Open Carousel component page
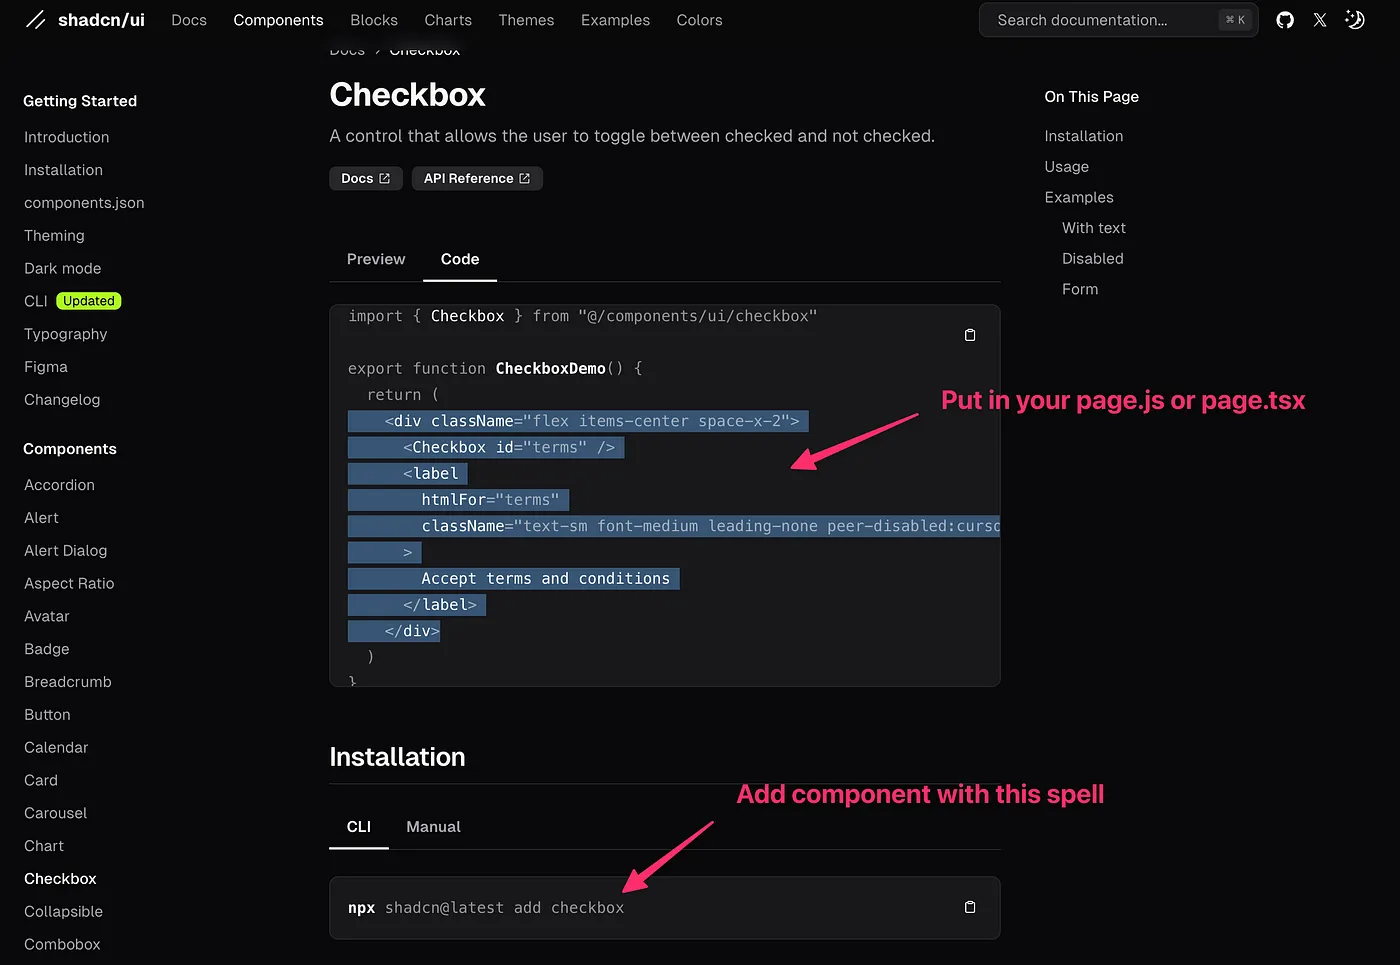Viewport: 1400px width, 965px height. tap(56, 814)
